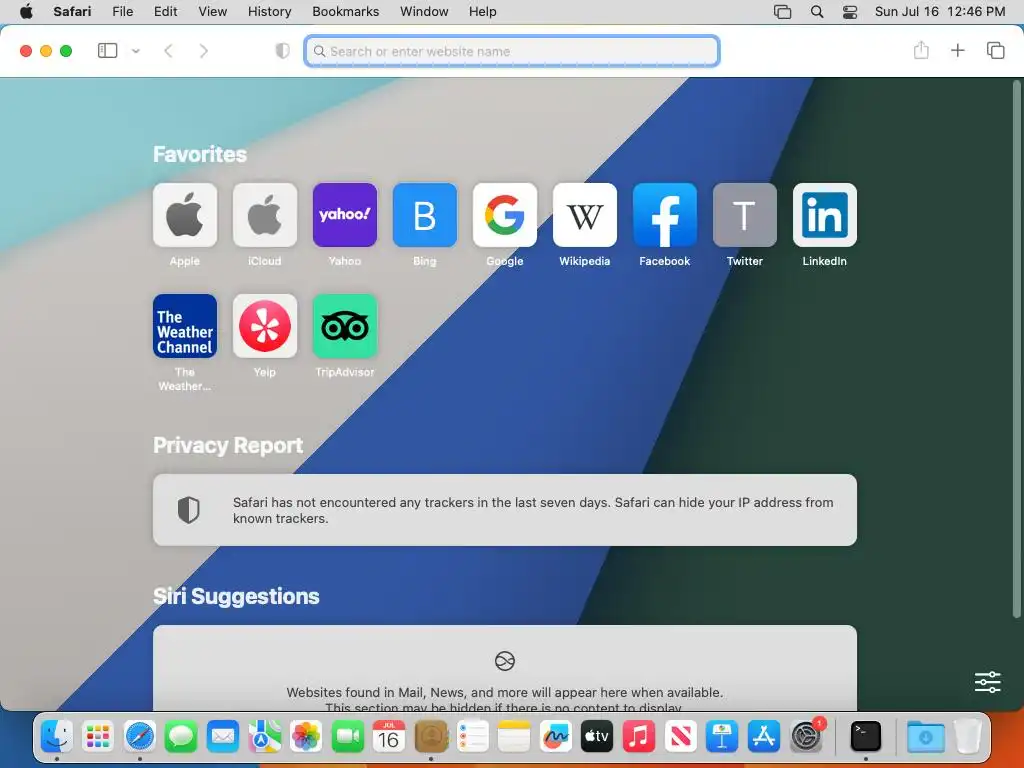Open System Settings from the Dock
Viewport: 1024px width, 768px height.
pos(806,737)
